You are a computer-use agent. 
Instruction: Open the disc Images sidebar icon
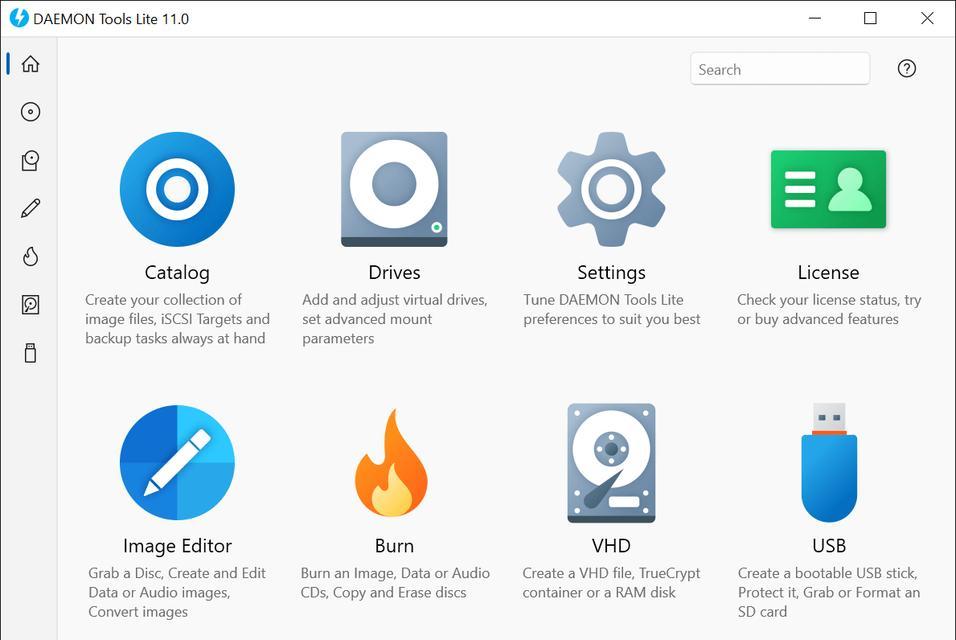click(x=30, y=112)
